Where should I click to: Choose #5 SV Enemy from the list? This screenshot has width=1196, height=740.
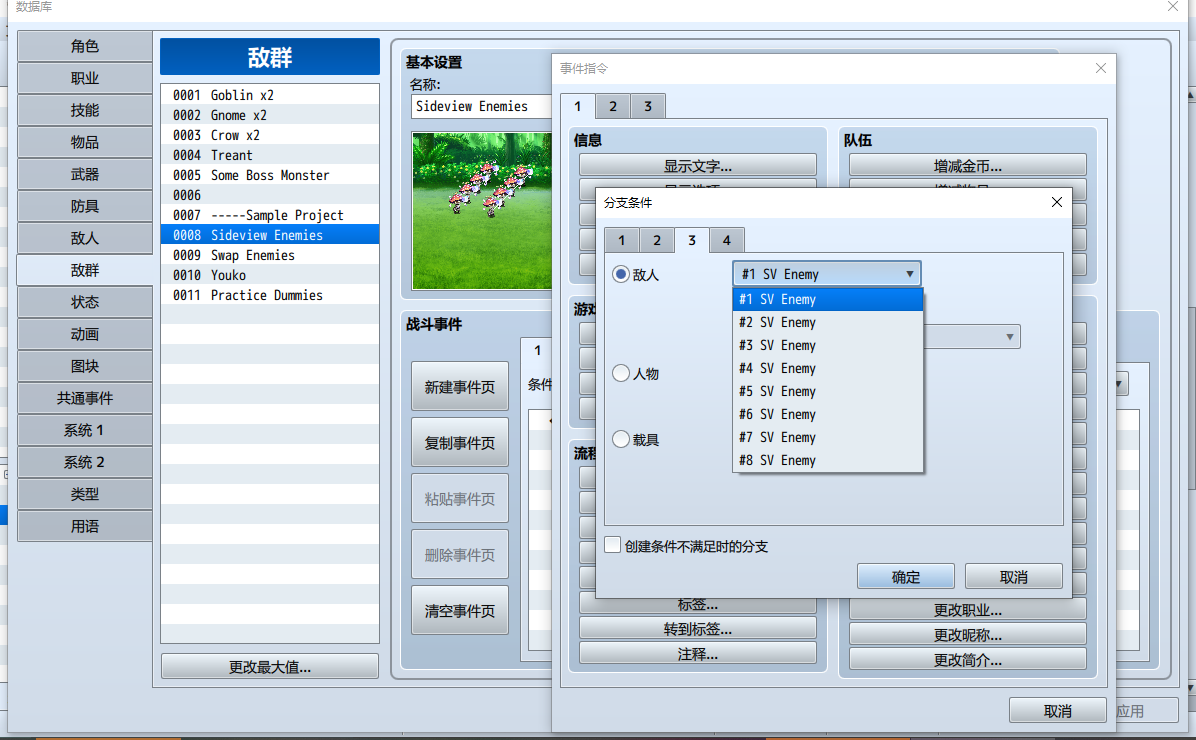click(828, 391)
